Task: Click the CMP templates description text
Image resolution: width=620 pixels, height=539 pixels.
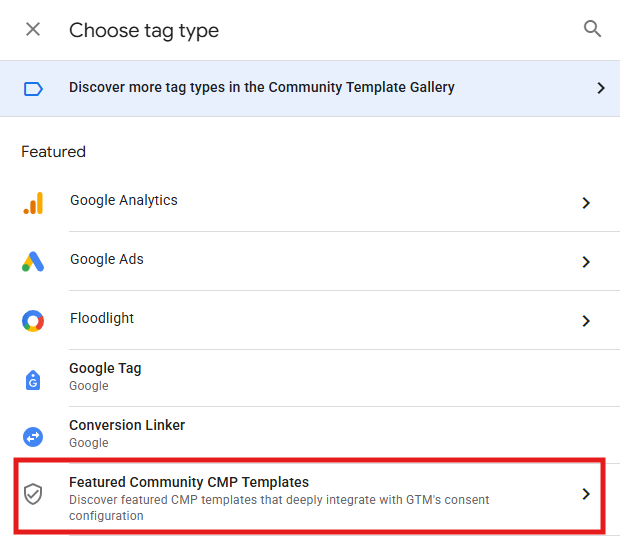Action: point(279,508)
